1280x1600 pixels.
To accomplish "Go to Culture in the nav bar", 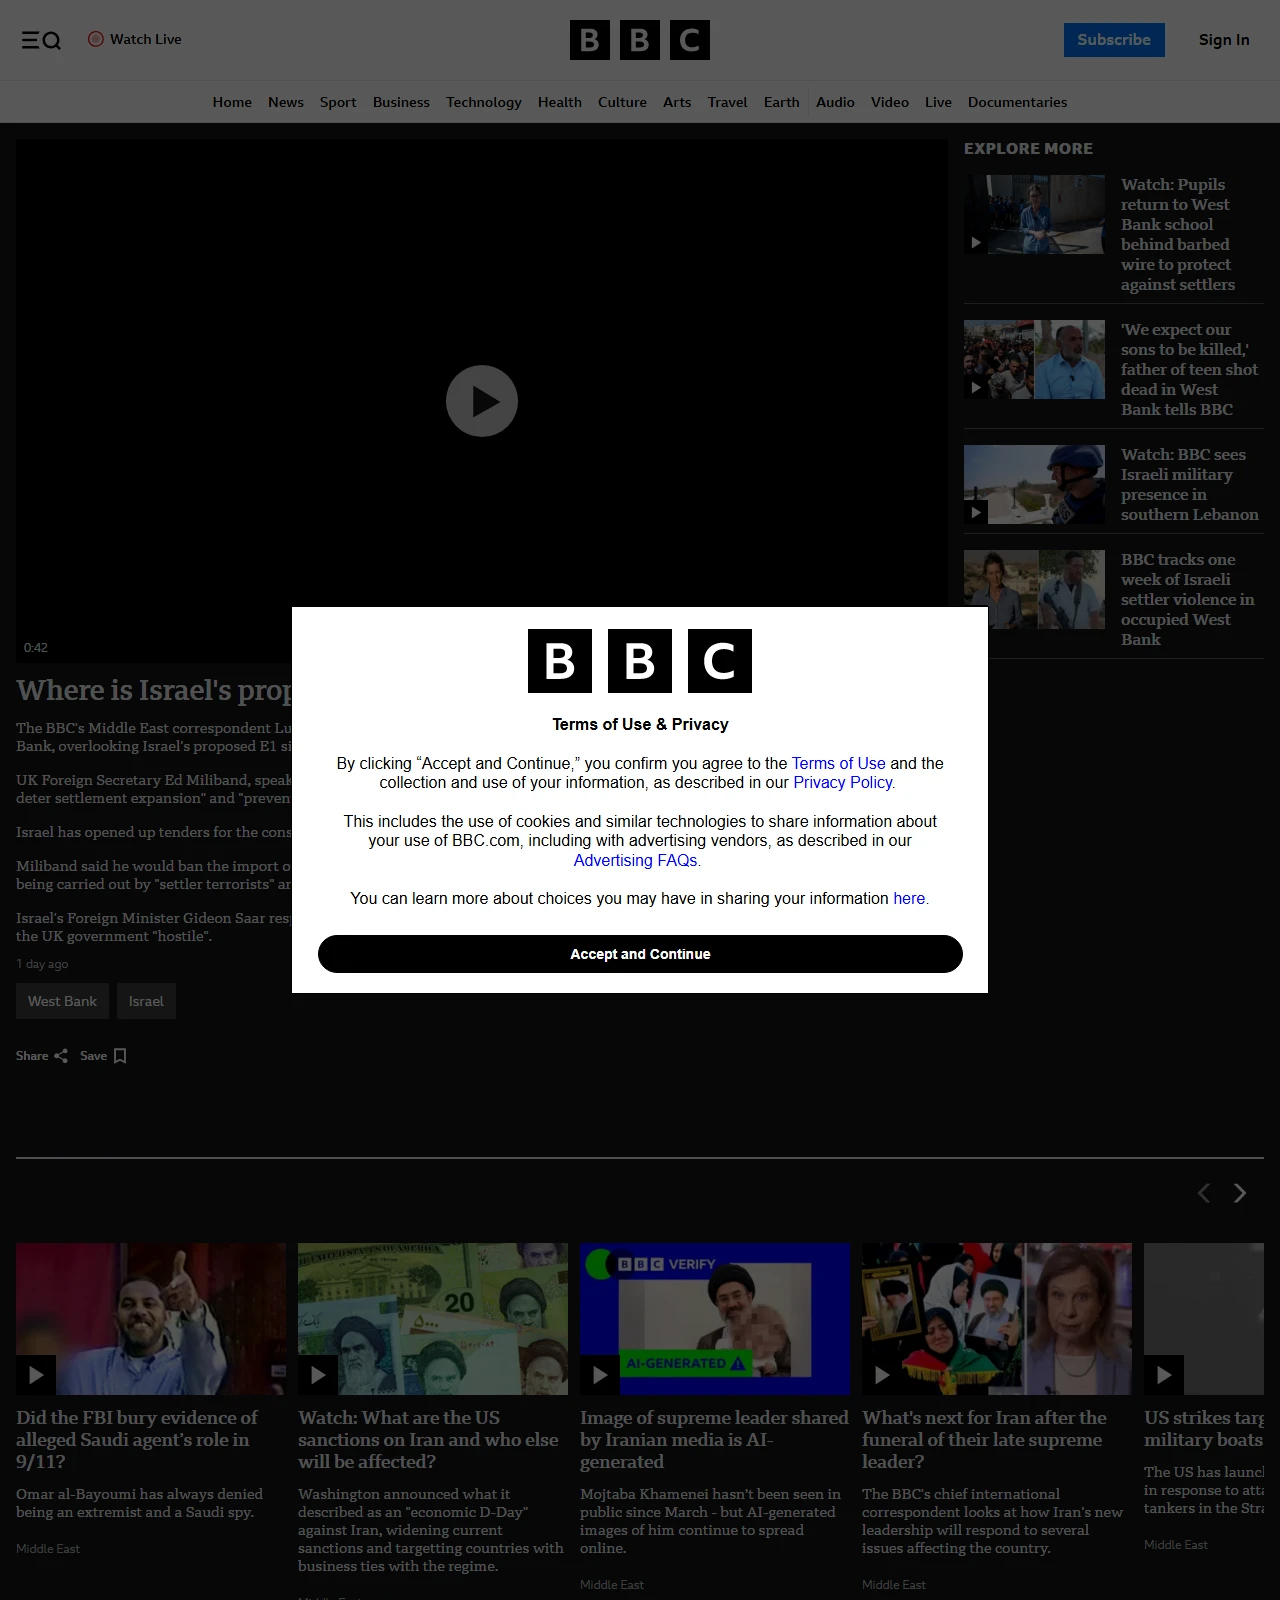I will [x=622, y=102].
